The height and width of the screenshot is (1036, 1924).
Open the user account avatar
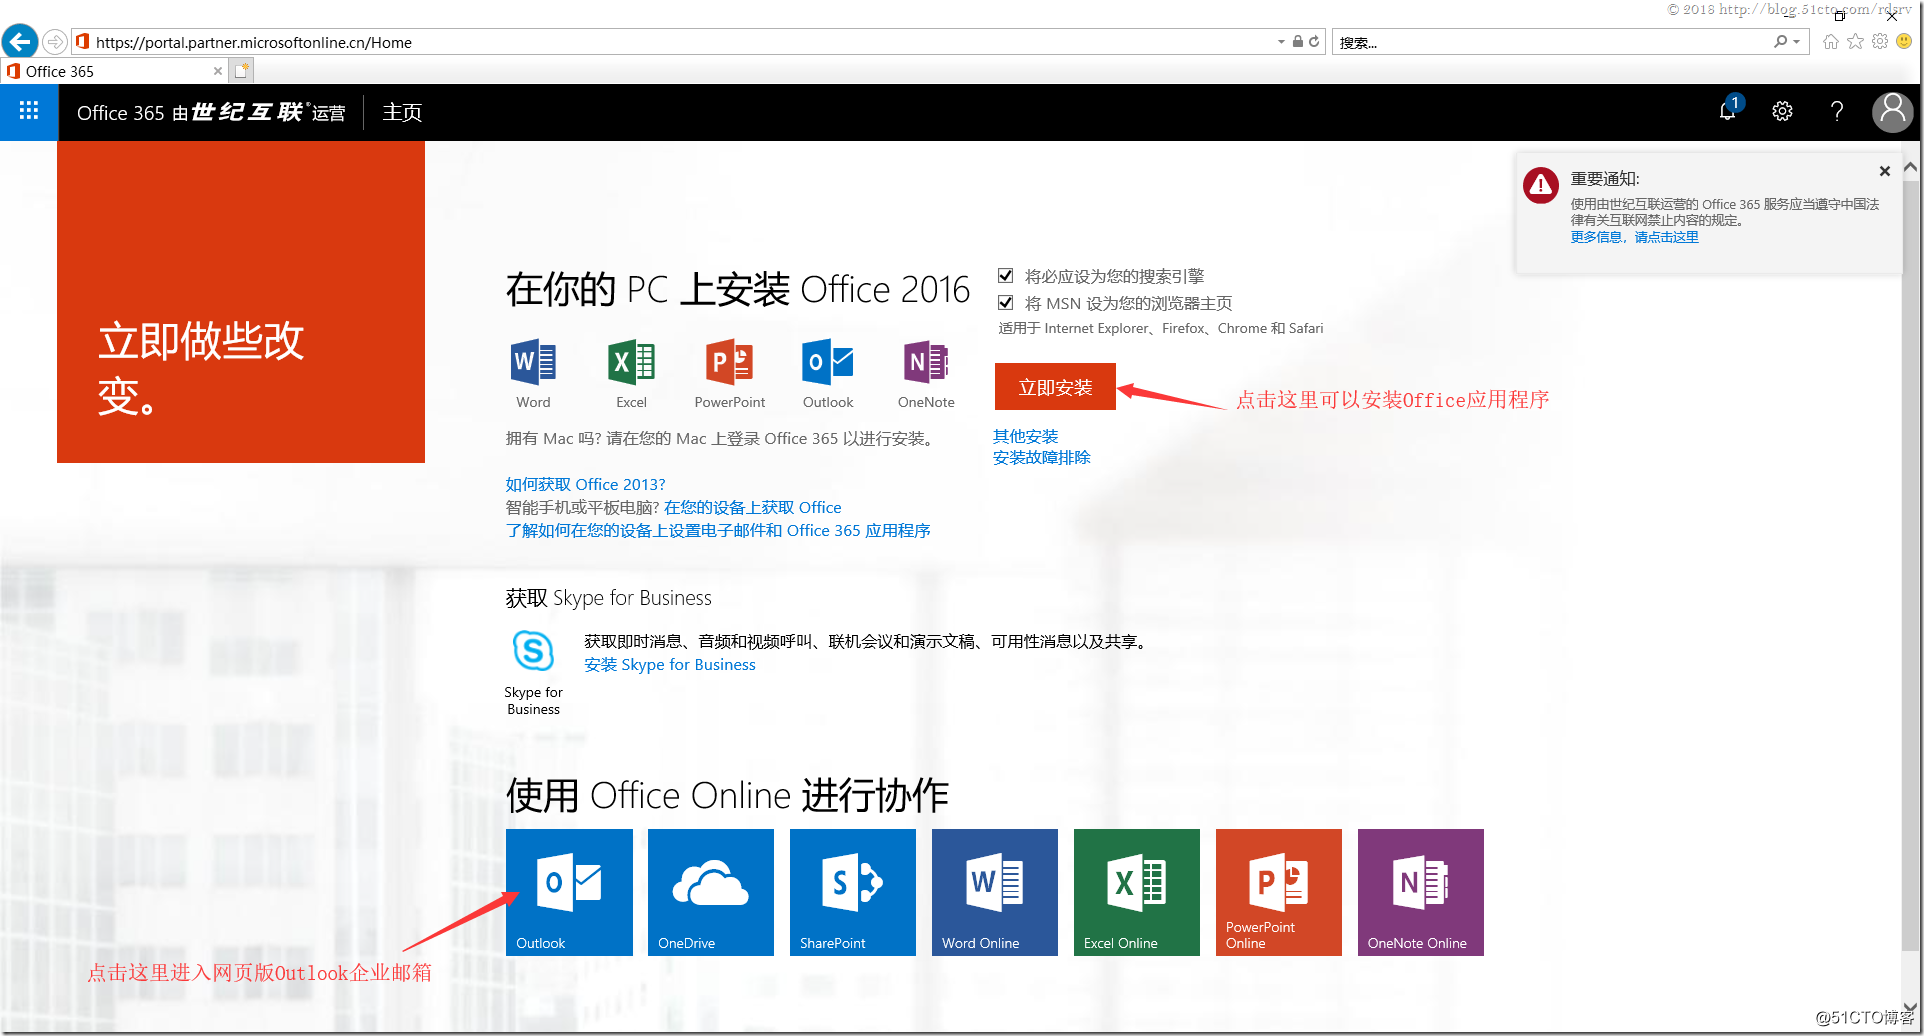pos(1892,111)
